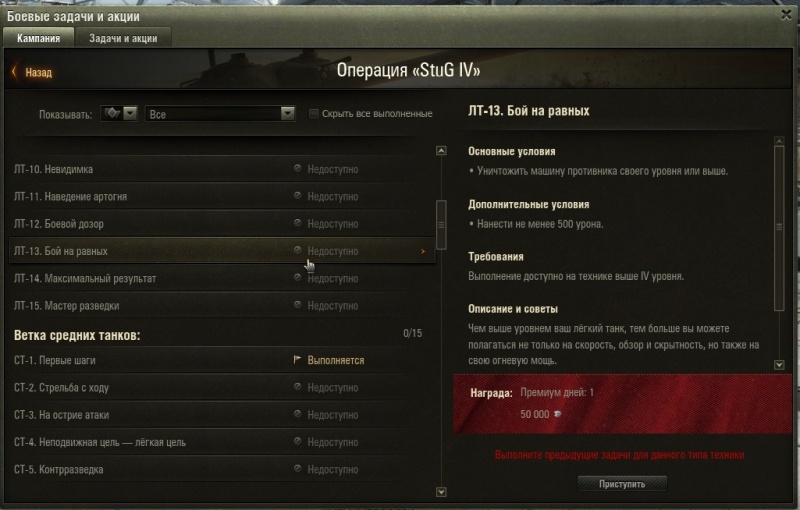Click the flag icon next to Выполняется
This screenshot has width=800, height=510.
tap(297, 360)
